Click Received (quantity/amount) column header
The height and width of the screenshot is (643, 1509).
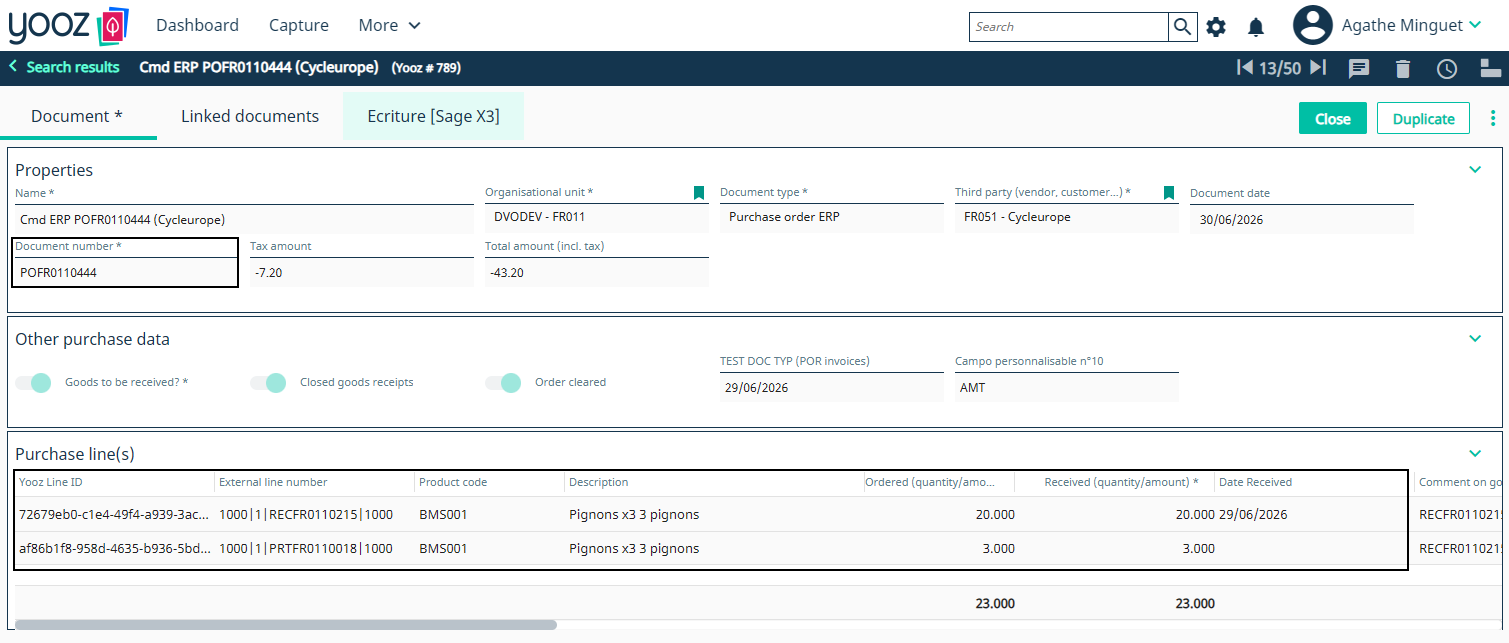click(1115, 482)
